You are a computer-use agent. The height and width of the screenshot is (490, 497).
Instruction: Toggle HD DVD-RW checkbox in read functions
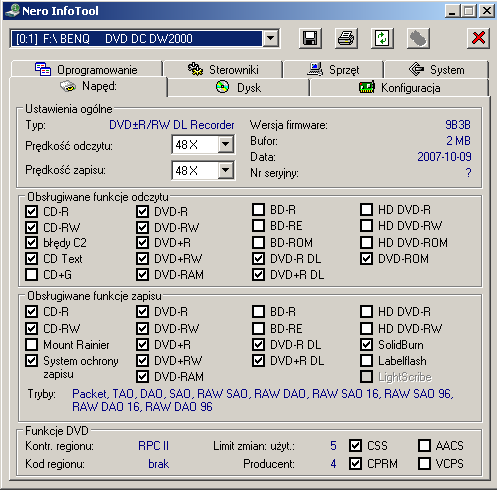[x=366, y=226]
